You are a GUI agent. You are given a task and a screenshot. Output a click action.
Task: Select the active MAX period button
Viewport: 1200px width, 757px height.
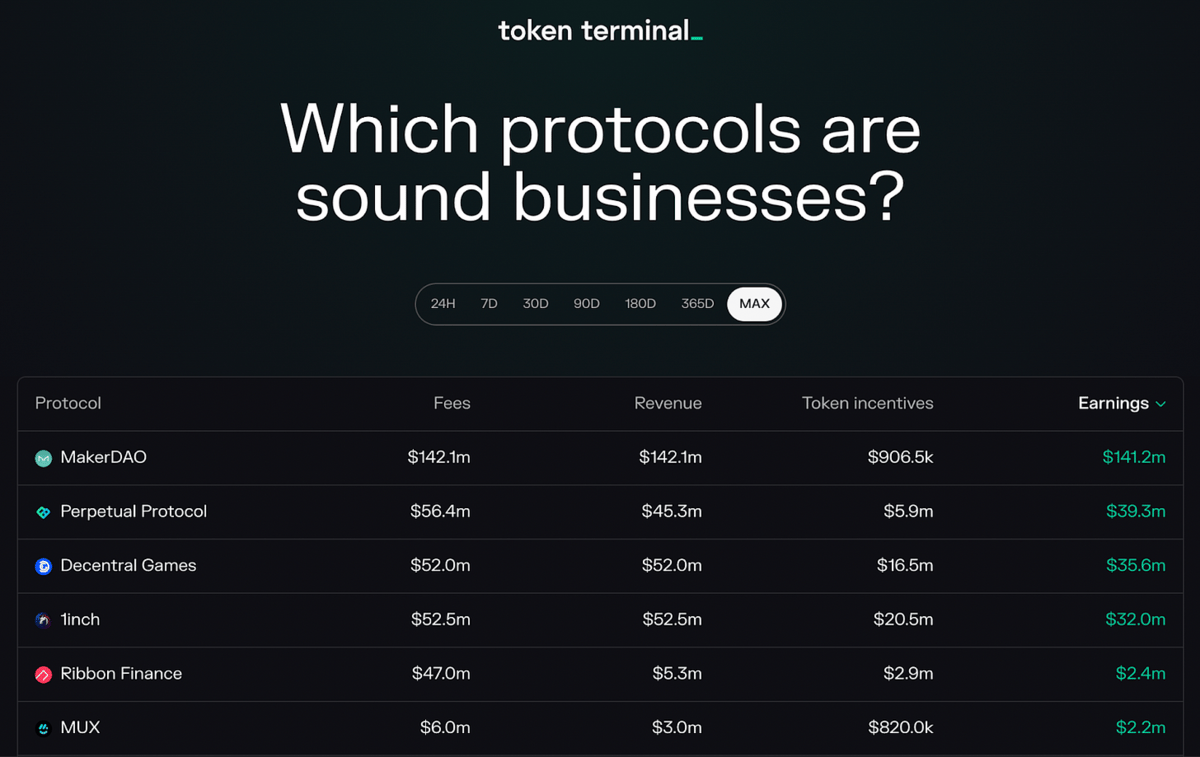[x=755, y=304]
